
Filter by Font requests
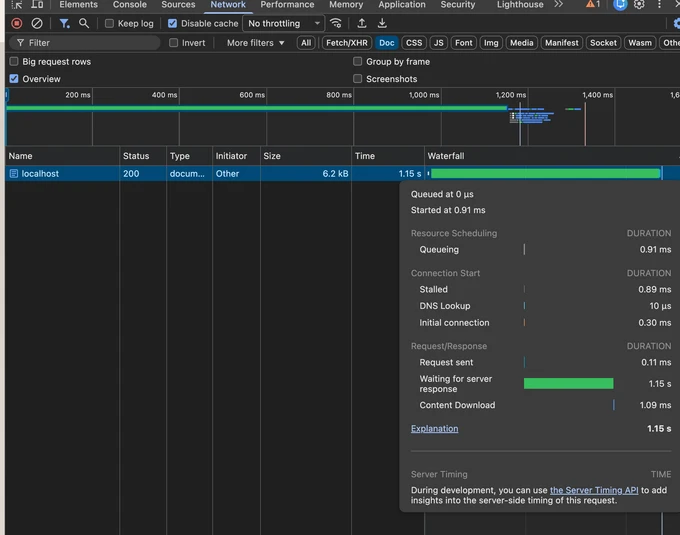(x=464, y=43)
